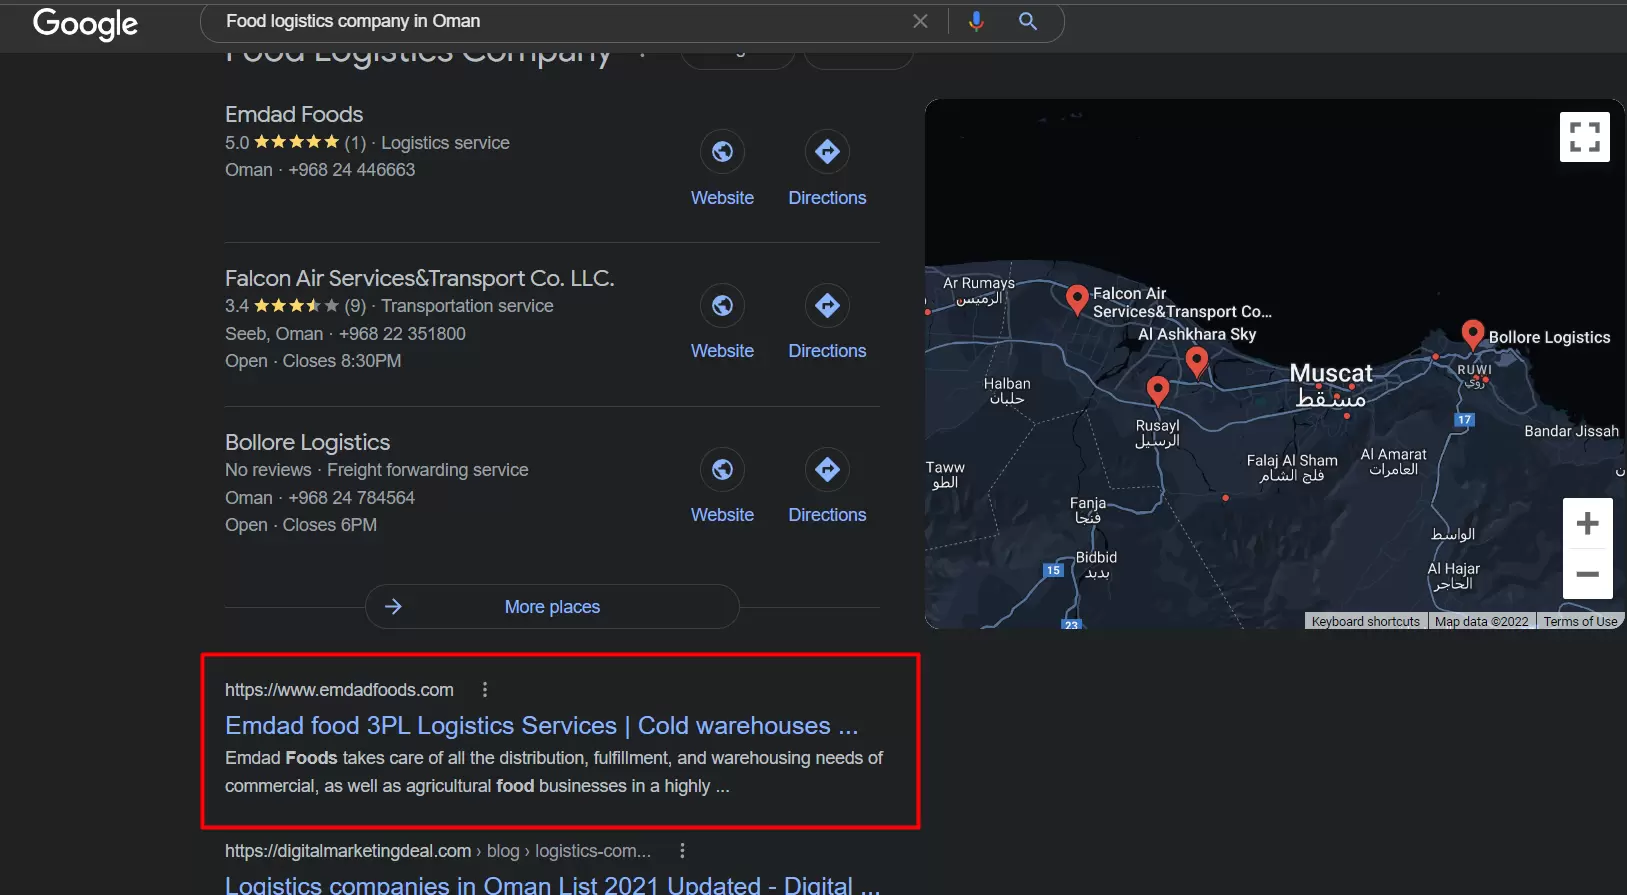Click the Google logo
1627x895 pixels.
pos(85,24)
